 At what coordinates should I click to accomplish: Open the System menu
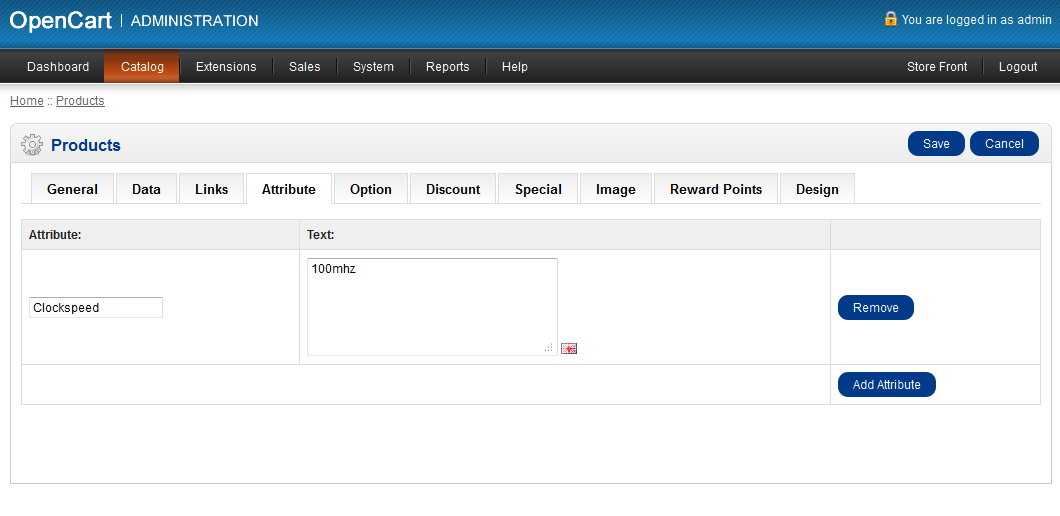tap(373, 67)
